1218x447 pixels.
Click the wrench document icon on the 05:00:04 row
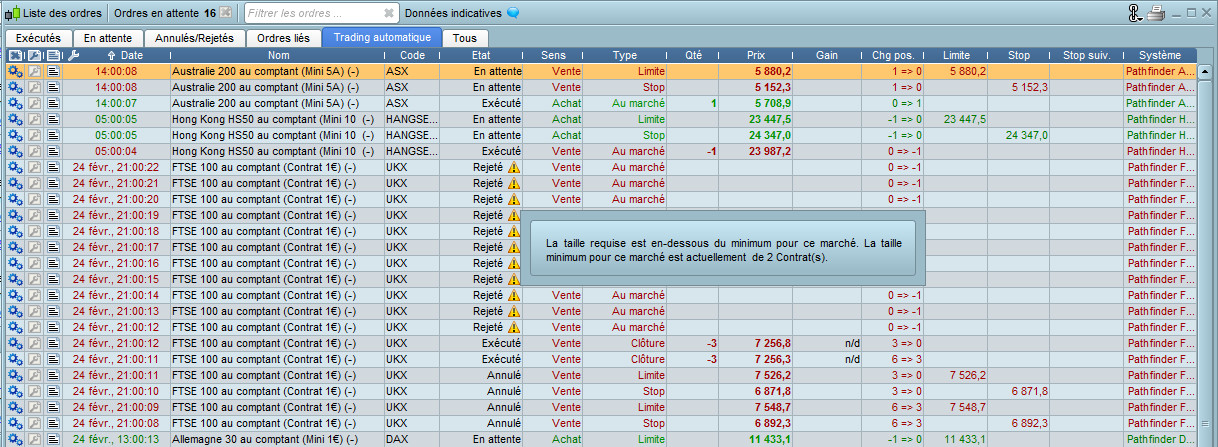34,151
